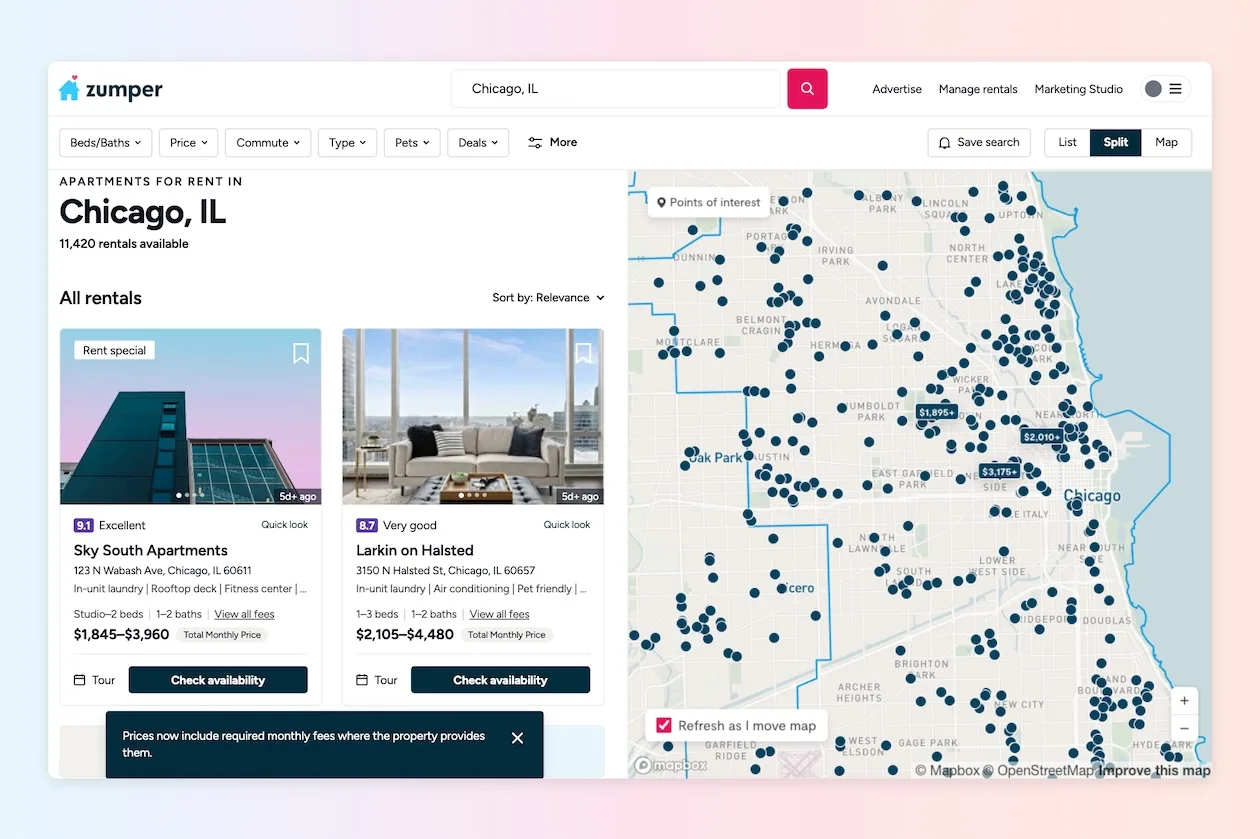The height and width of the screenshot is (839, 1260).
Task: Click calendar Tour for Larkin on Halsted
Action: (377, 680)
